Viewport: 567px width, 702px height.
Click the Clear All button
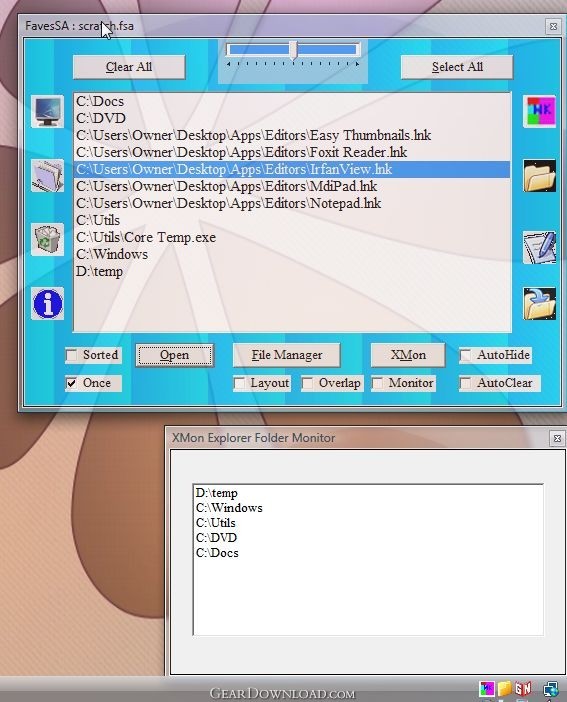click(129, 67)
